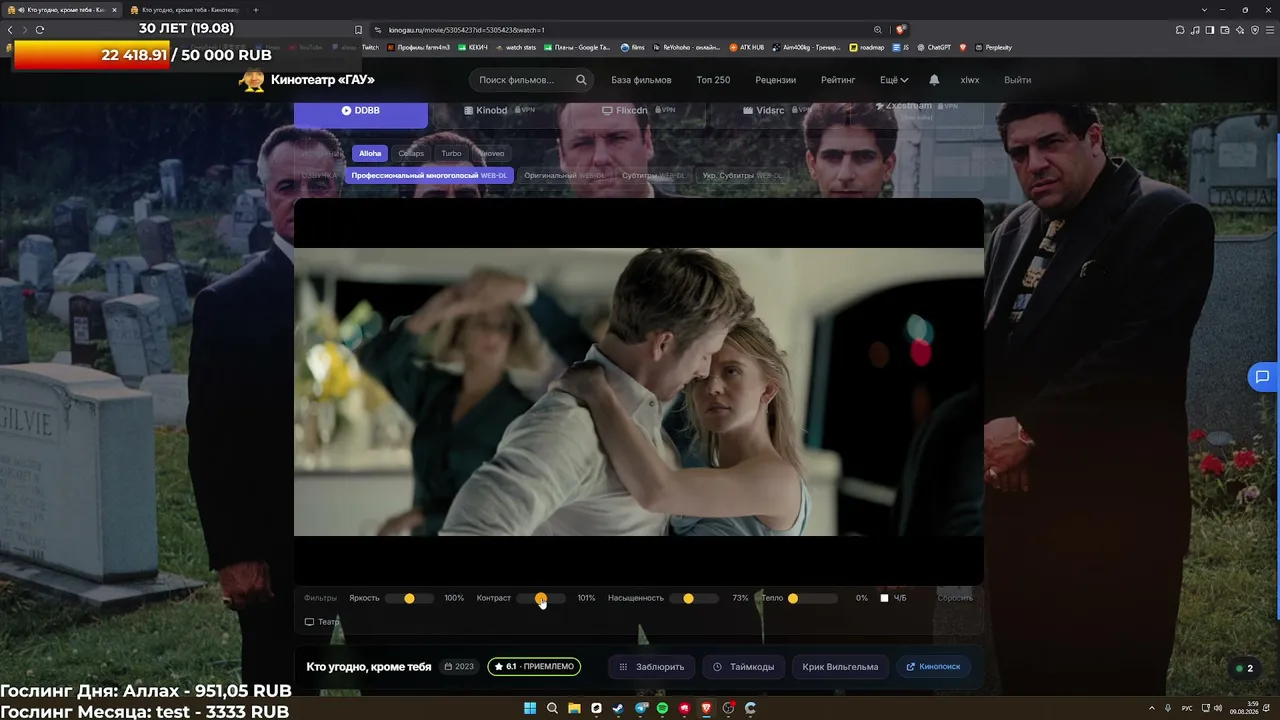Choose Профессиональный многоголосый voiceover
Image resolution: width=1280 pixels, height=720 pixels.
tap(429, 175)
